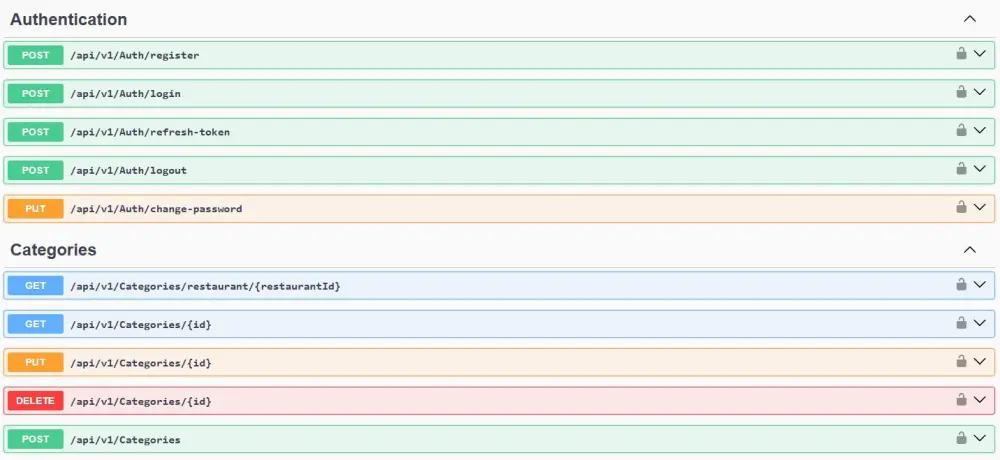Click the /api/v1/Auth/register path text
The image size is (1000, 460).
point(135,56)
